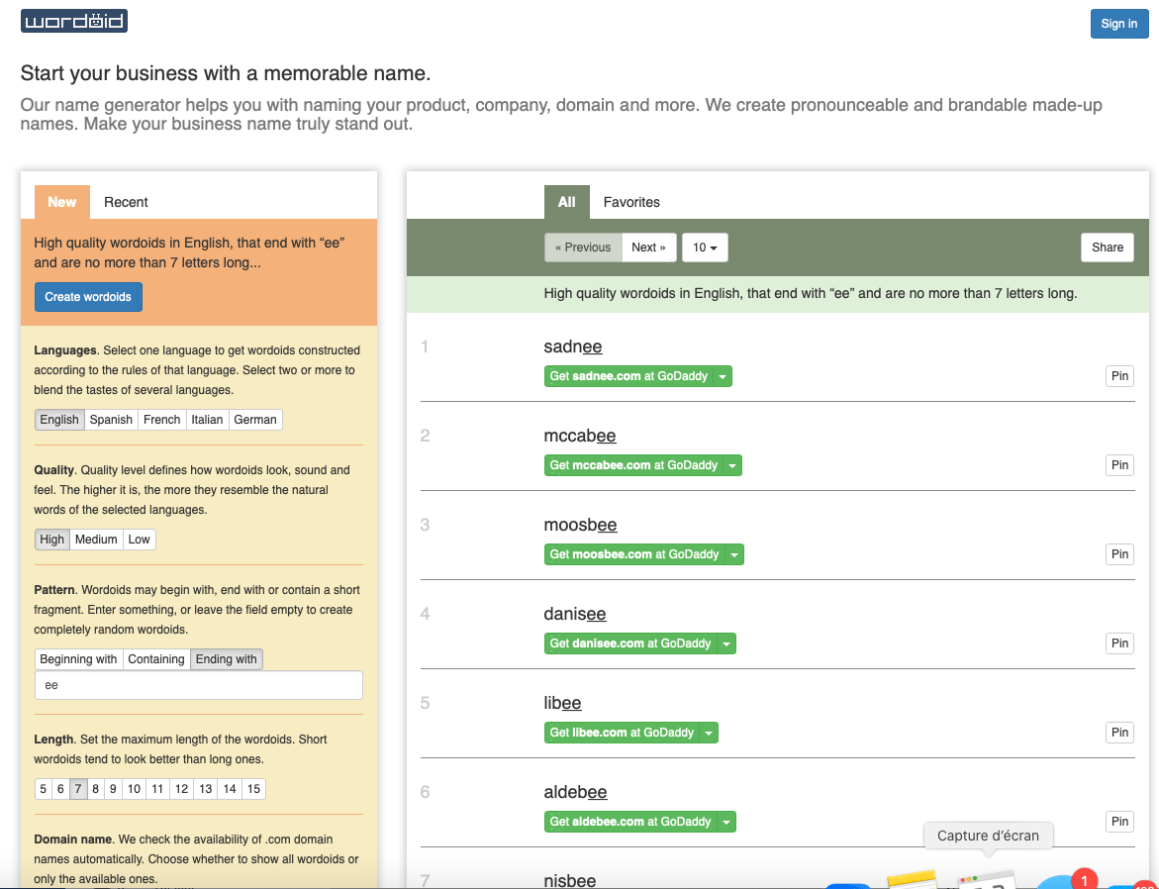The width and height of the screenshot is (1159, 889).
Task: Open the 10 results-per-page dropdown
Action: point(705,248)
